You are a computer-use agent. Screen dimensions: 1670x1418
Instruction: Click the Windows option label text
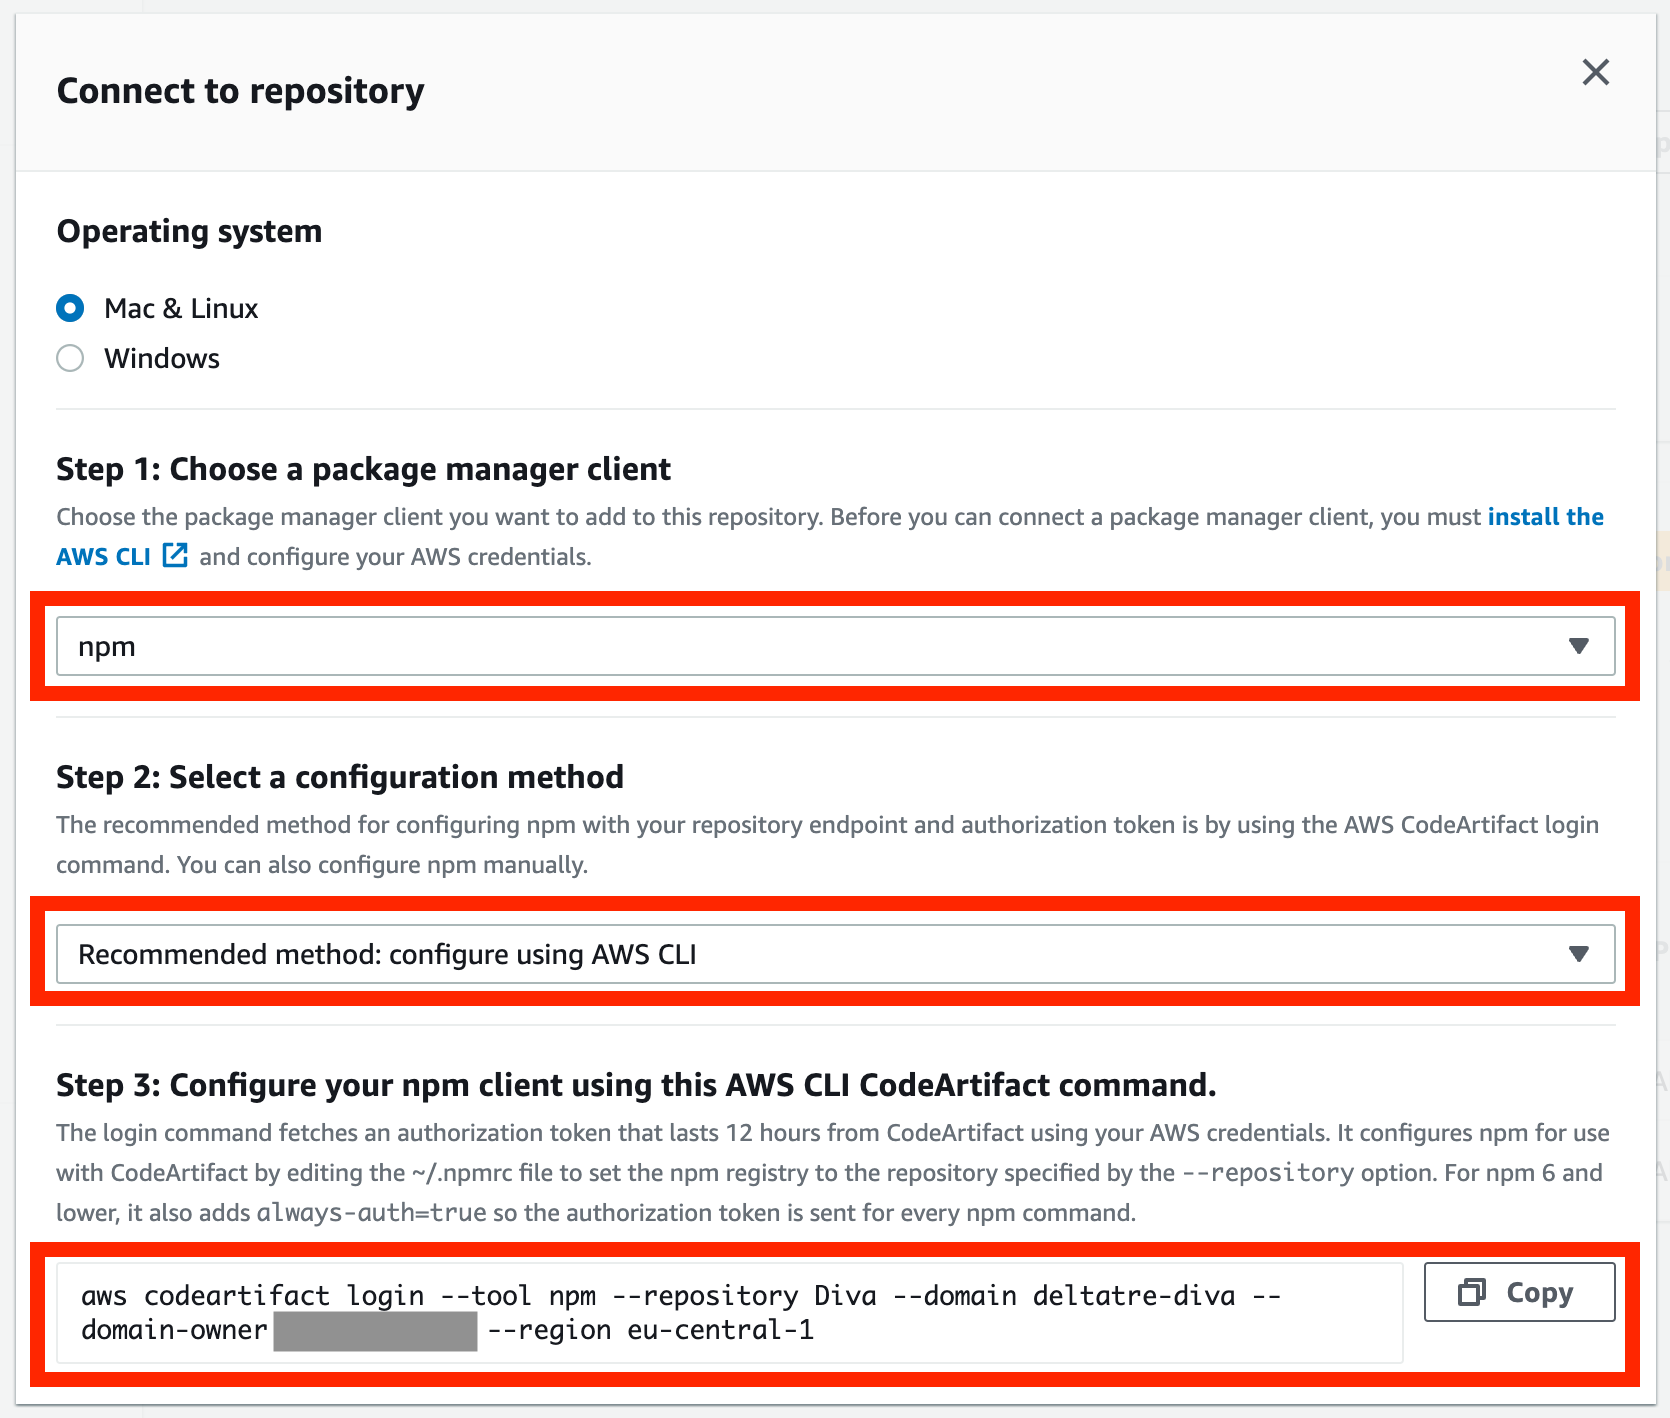162,358
